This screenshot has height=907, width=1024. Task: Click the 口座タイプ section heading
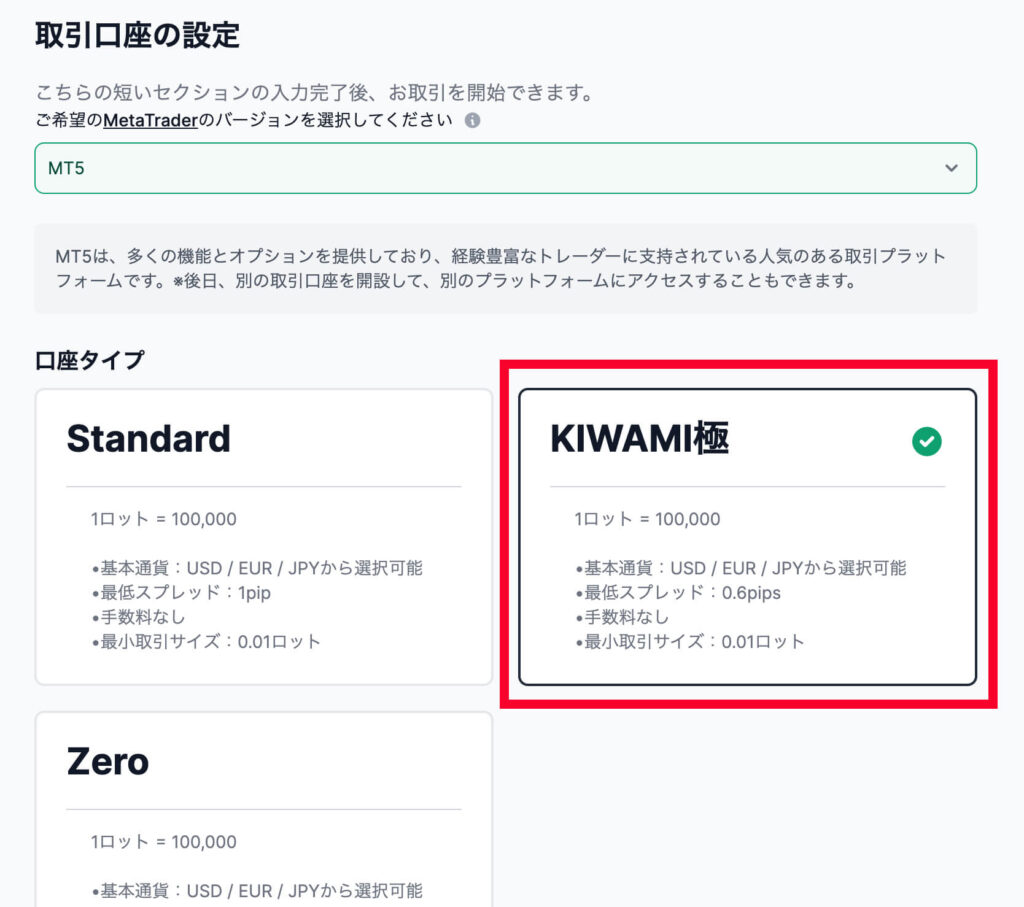89,360
